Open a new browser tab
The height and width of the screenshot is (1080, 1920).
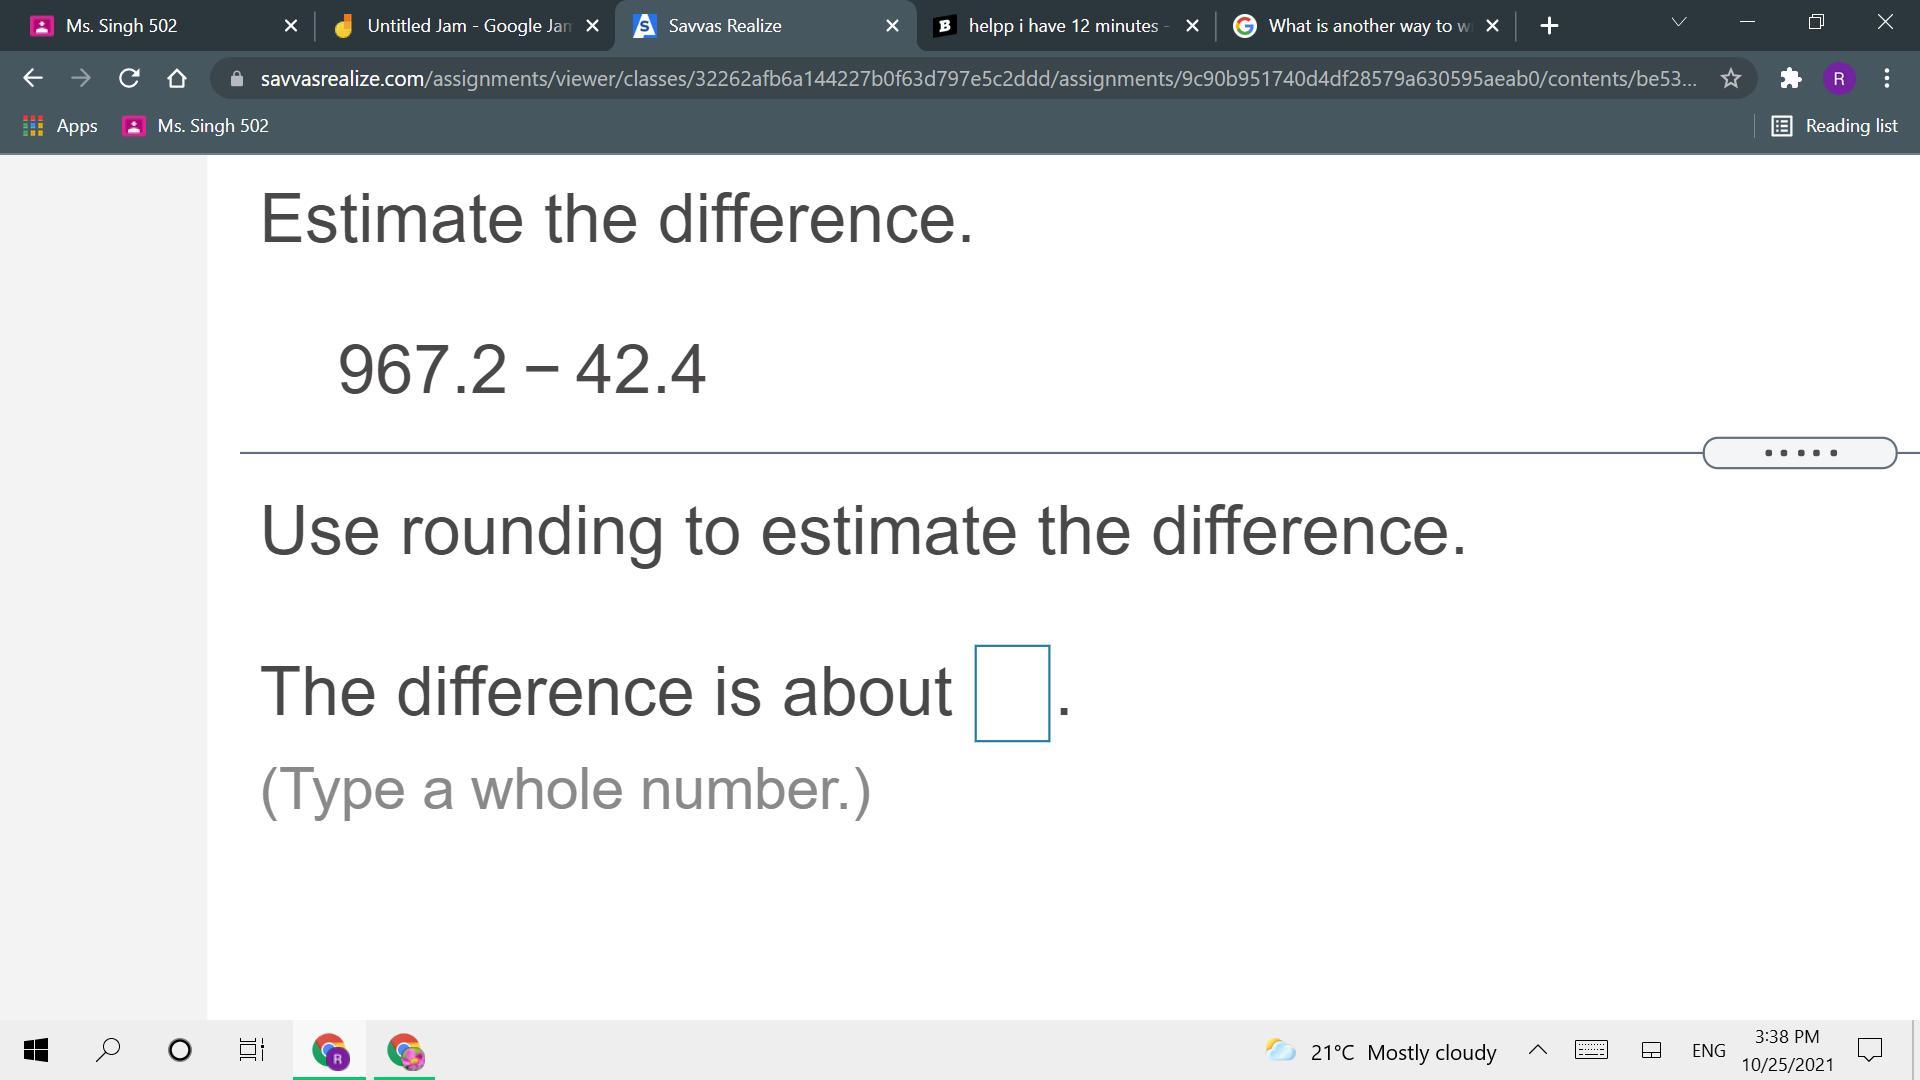(x=1549, y=26)
